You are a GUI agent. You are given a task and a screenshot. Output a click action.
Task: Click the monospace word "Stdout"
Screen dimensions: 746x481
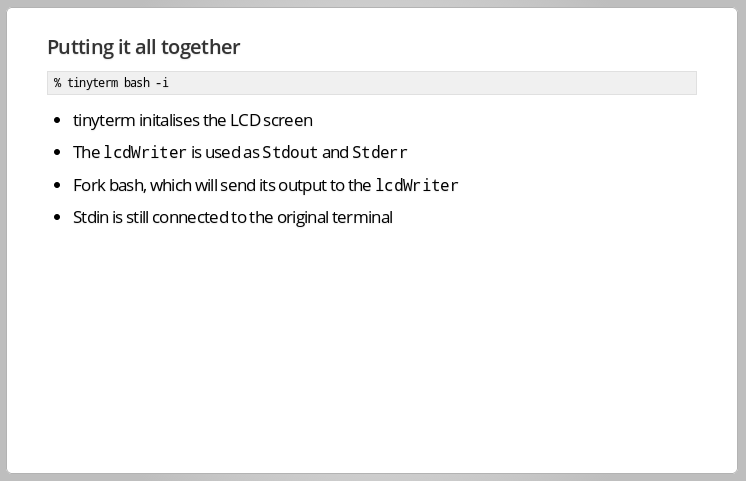click(290, 152)
